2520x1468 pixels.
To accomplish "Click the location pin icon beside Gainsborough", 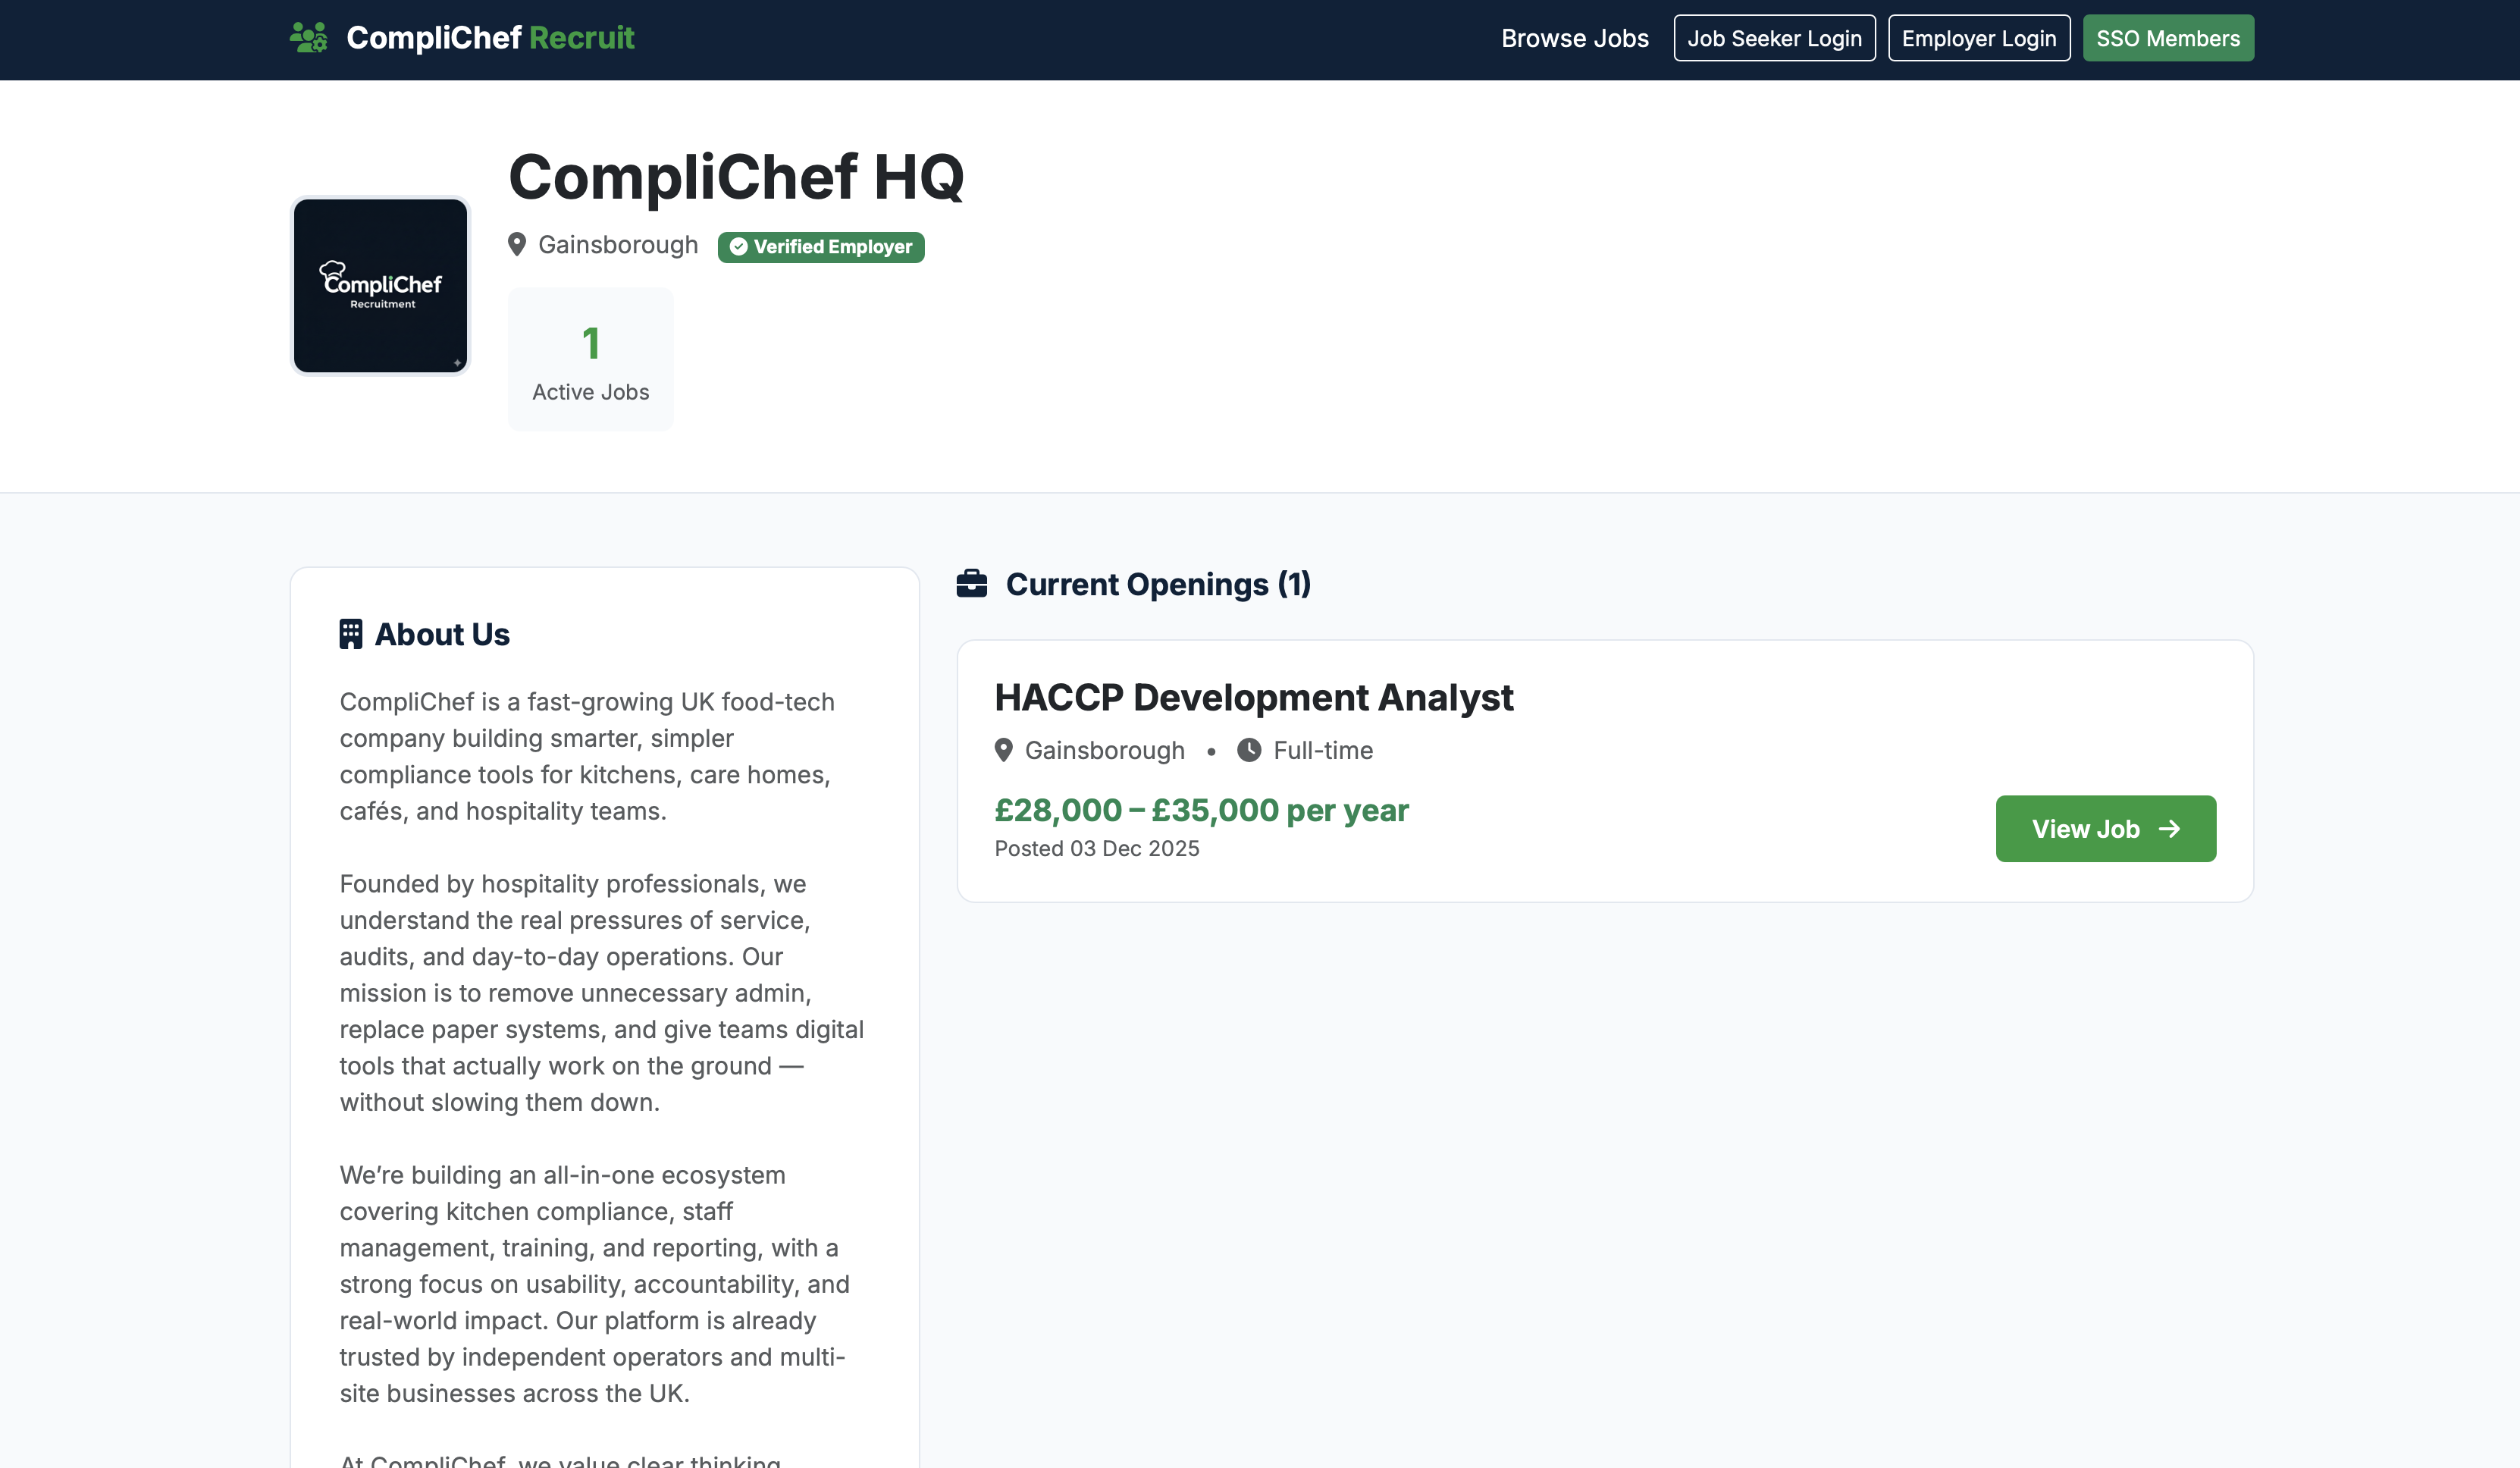I will pyautogui.click(x=518, y=244).
